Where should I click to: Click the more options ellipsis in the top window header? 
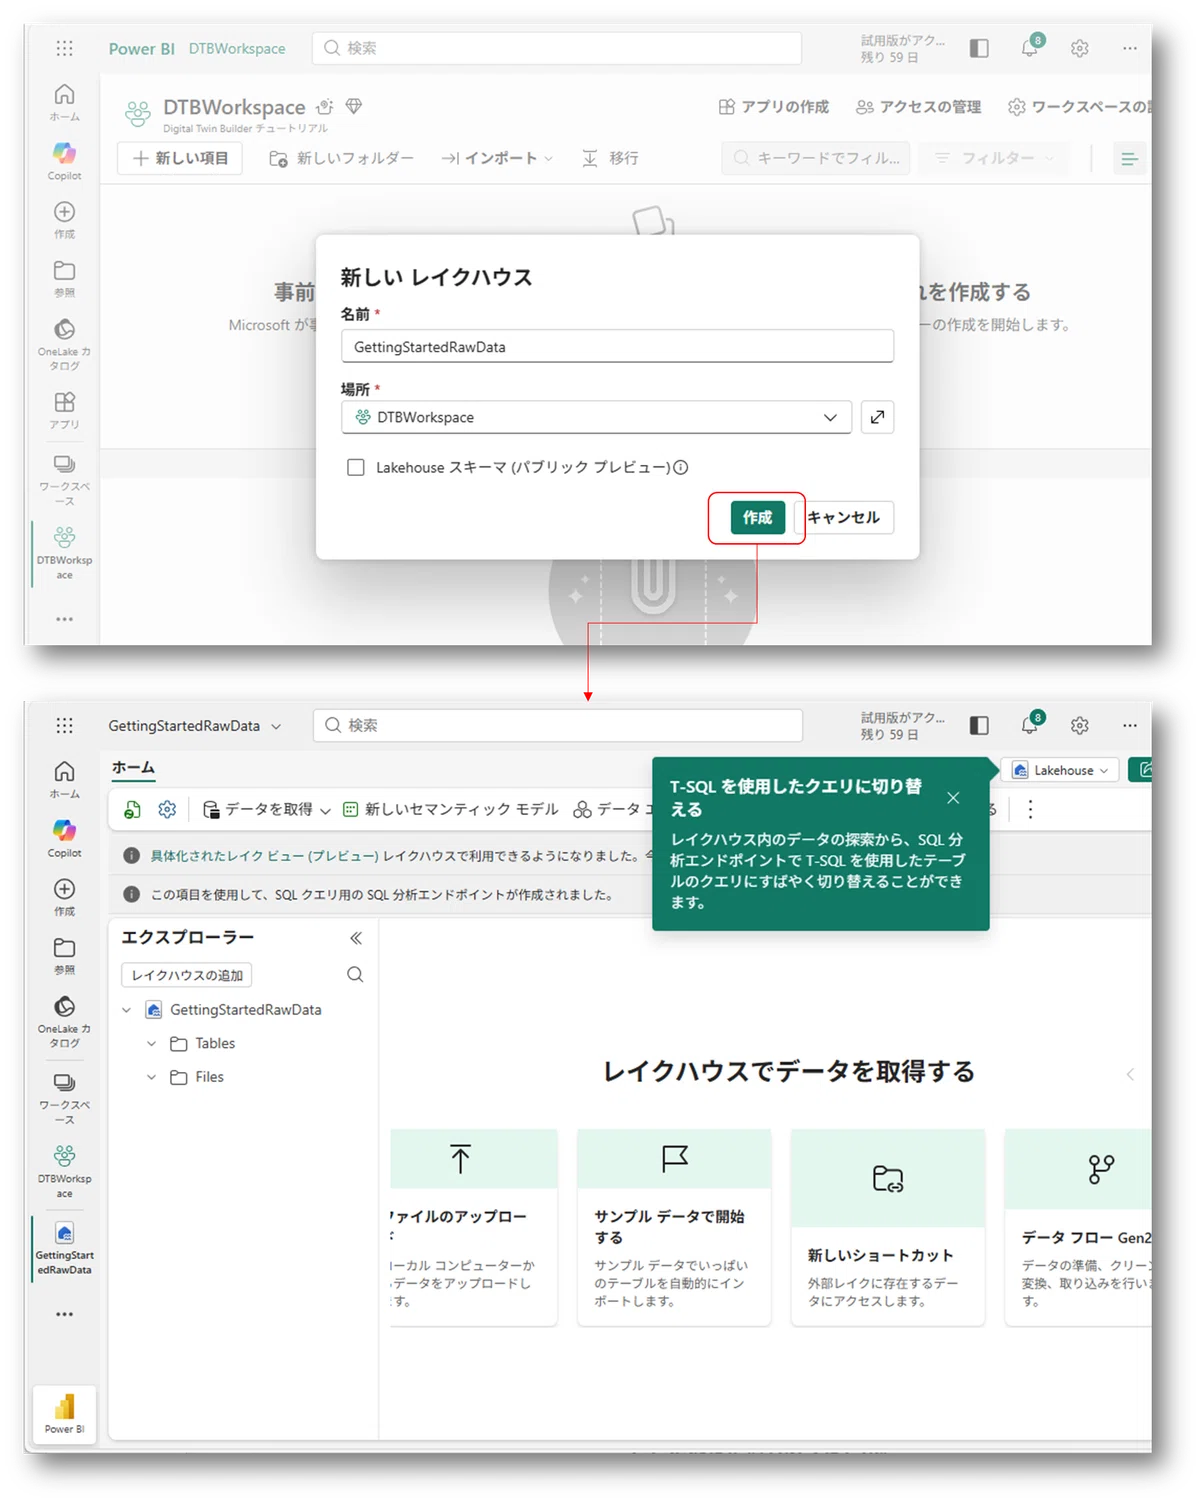coord(1130,48)
